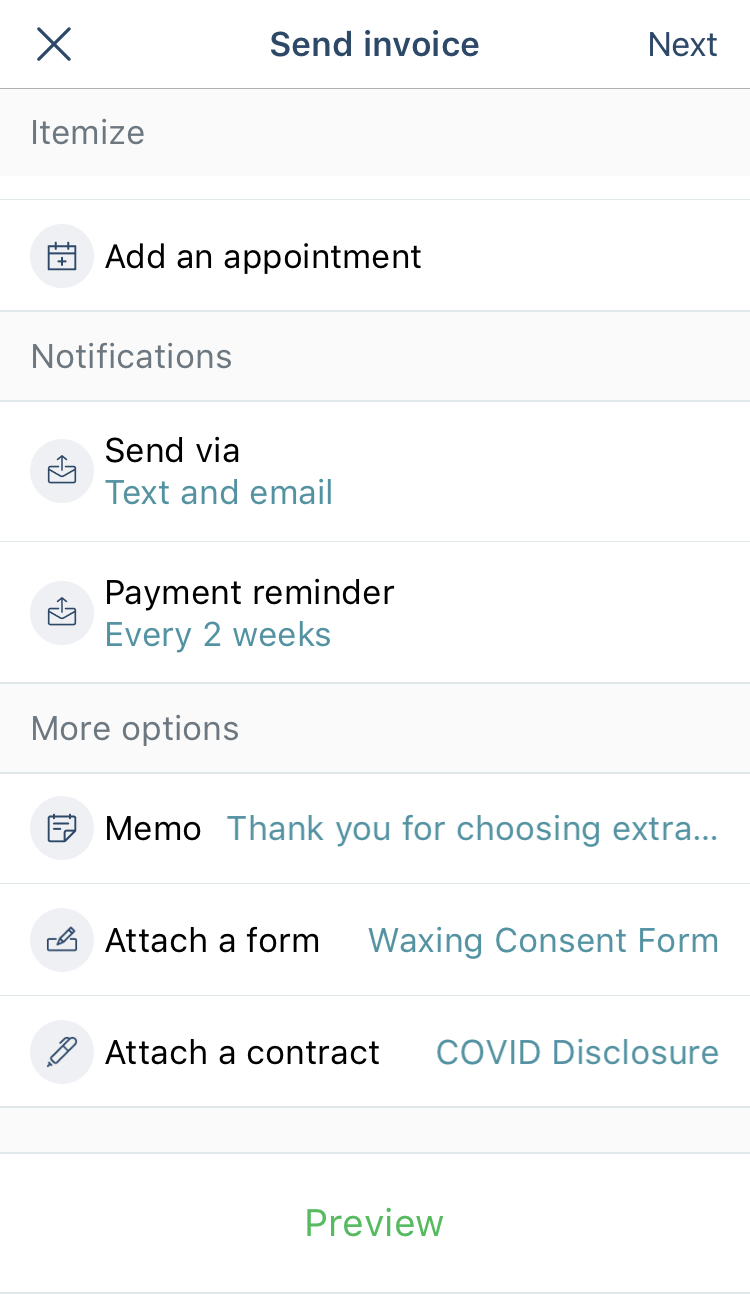Image resolution: width=750 pixels, height=1294 pixels.
Task: Change the Waxing Consent Form attachment
Action: click(543, 940)
